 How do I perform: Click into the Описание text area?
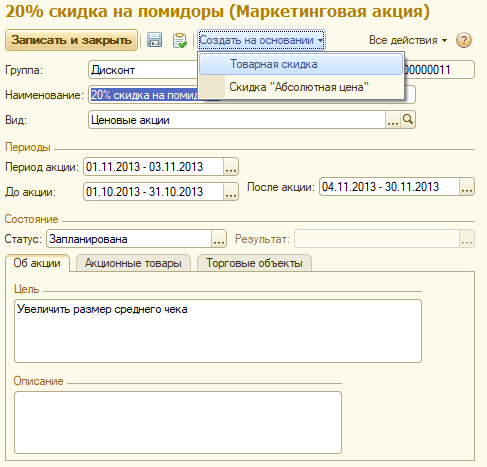coord(178,422)
